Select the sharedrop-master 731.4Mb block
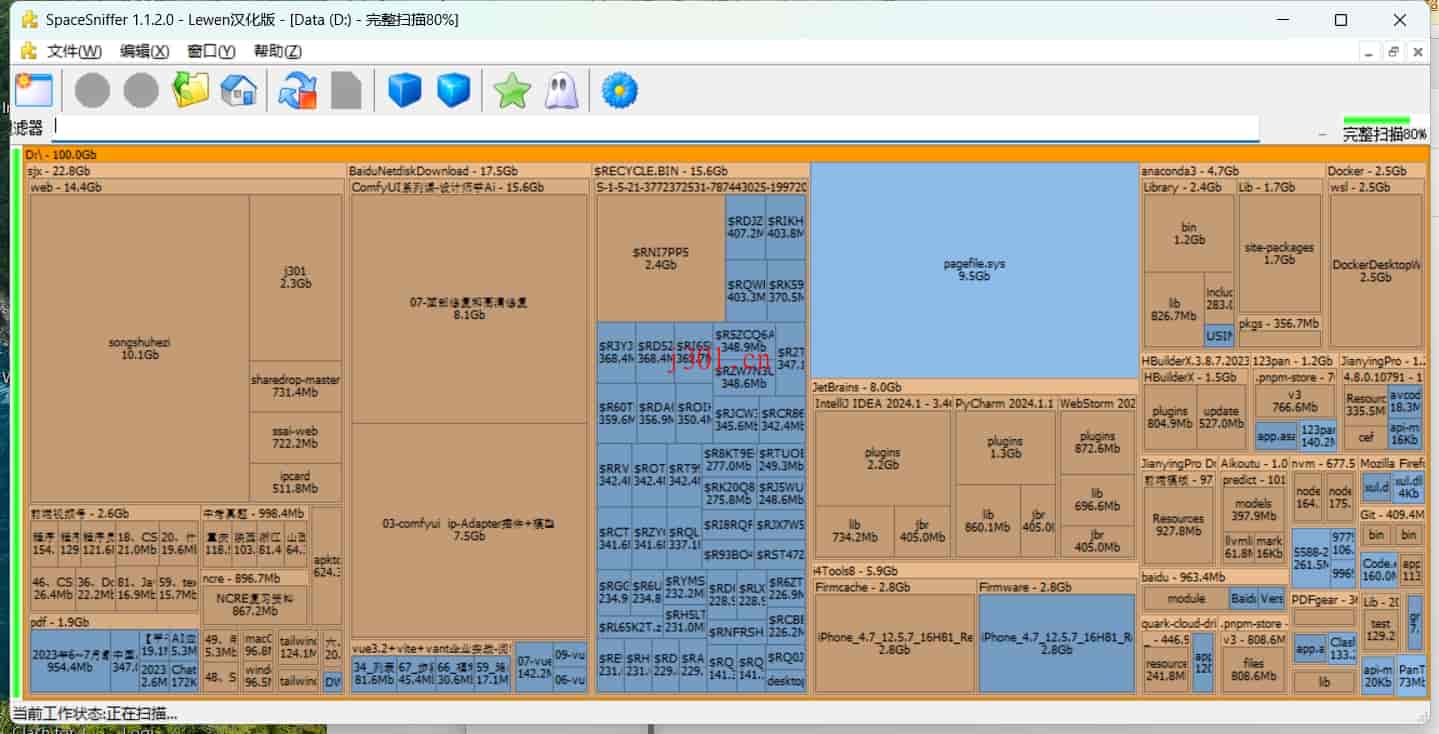This screenshot has width=1439, height=734. 295,386
